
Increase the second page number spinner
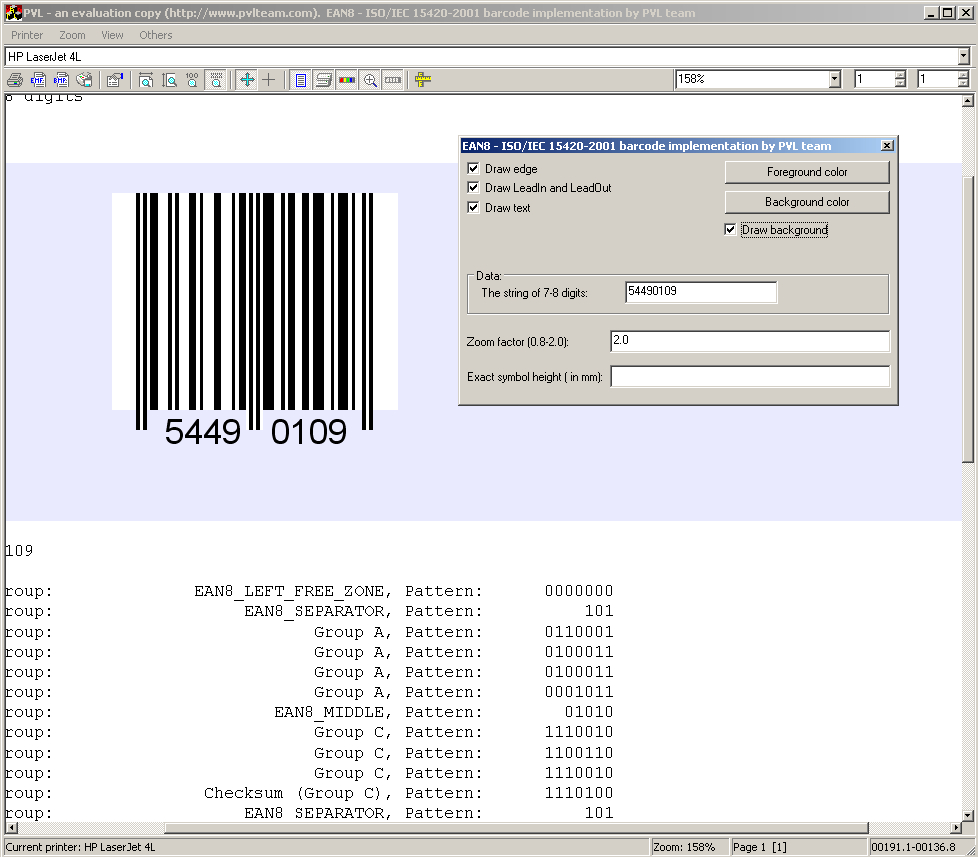964,75
